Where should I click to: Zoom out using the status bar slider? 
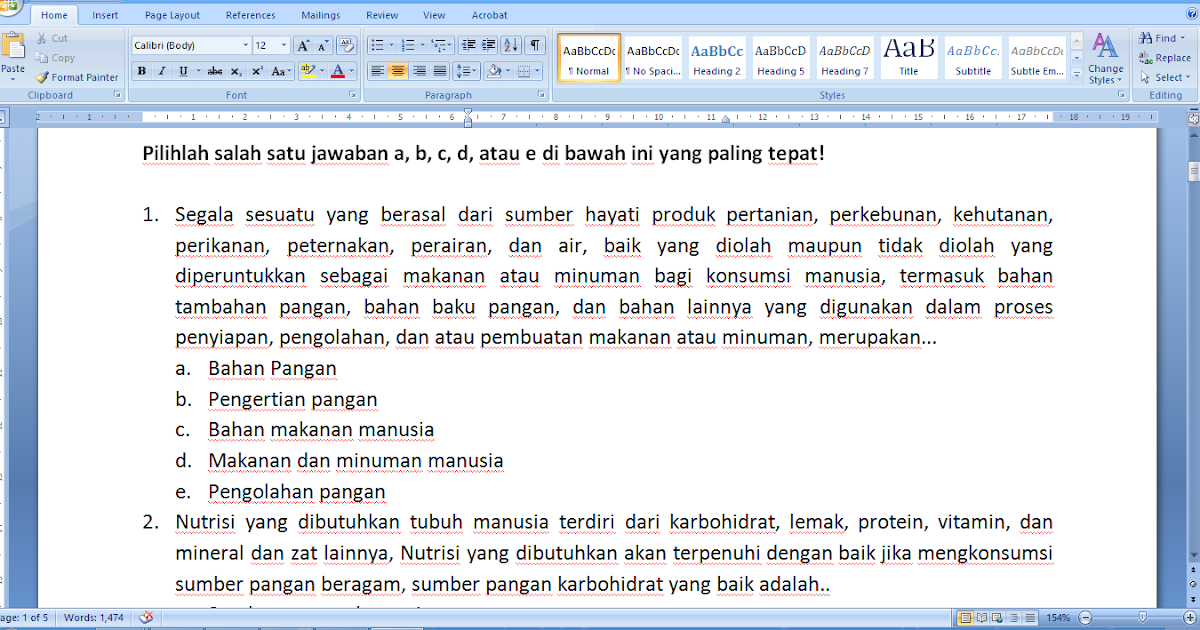click(x=1084, y=617)
